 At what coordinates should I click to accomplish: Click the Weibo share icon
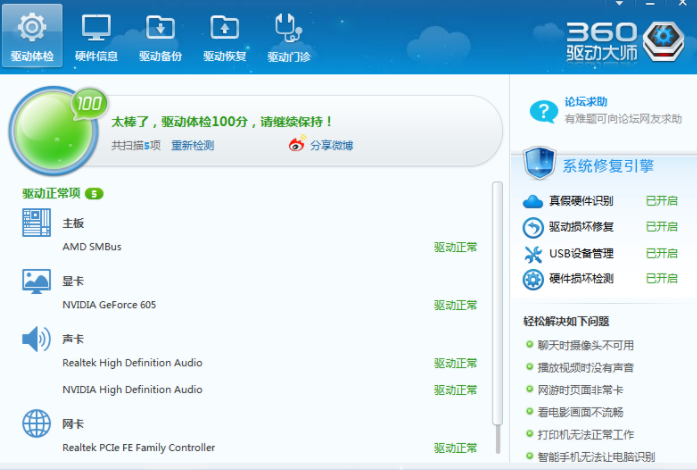(x=296, y=144)
